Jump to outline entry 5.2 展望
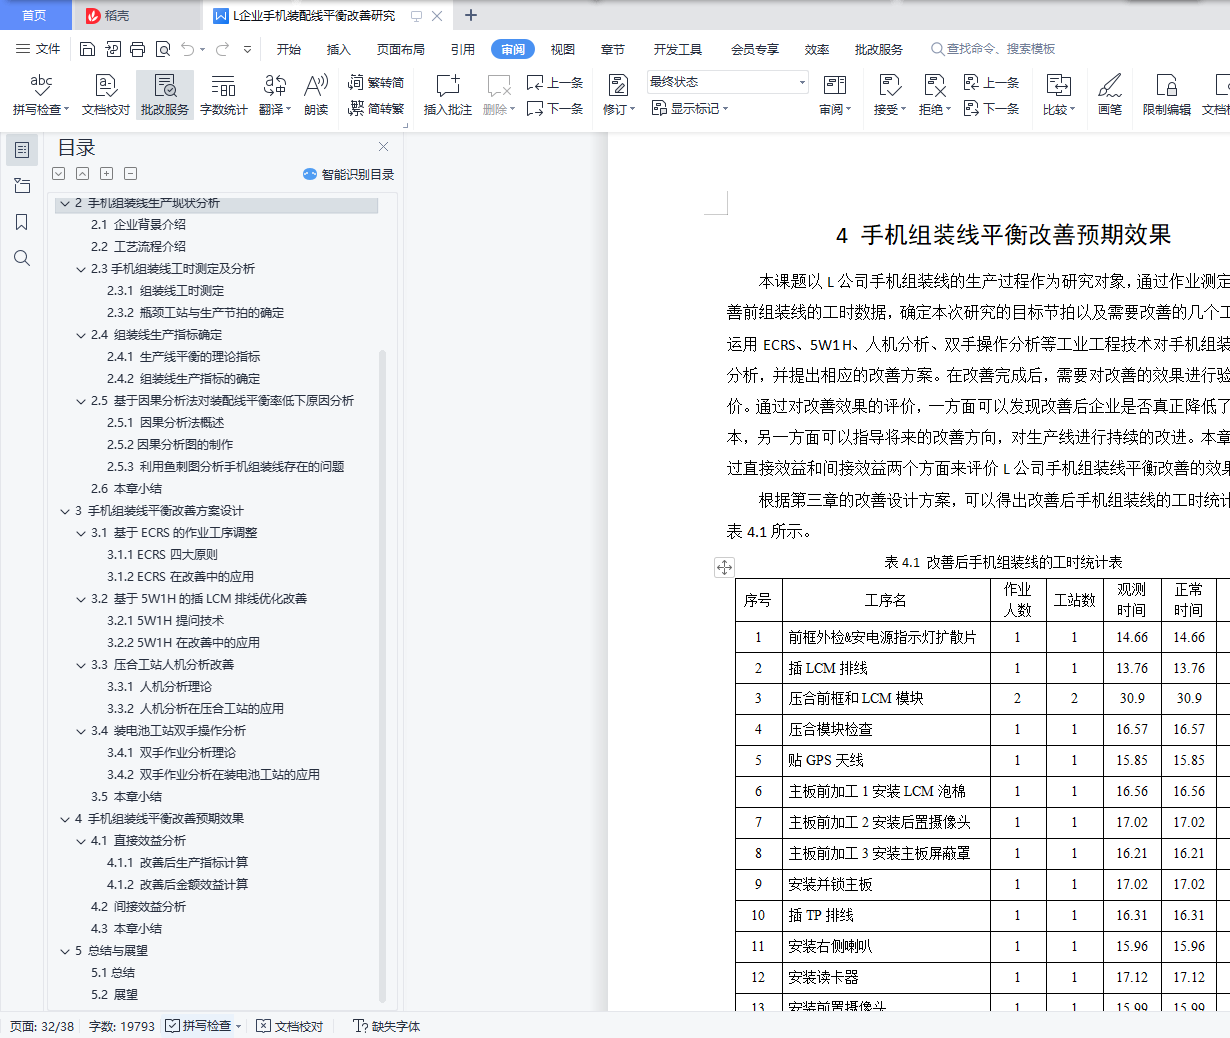Image resolution: width=1230 pixels, height=1038 pixels. tap(114, 995)
